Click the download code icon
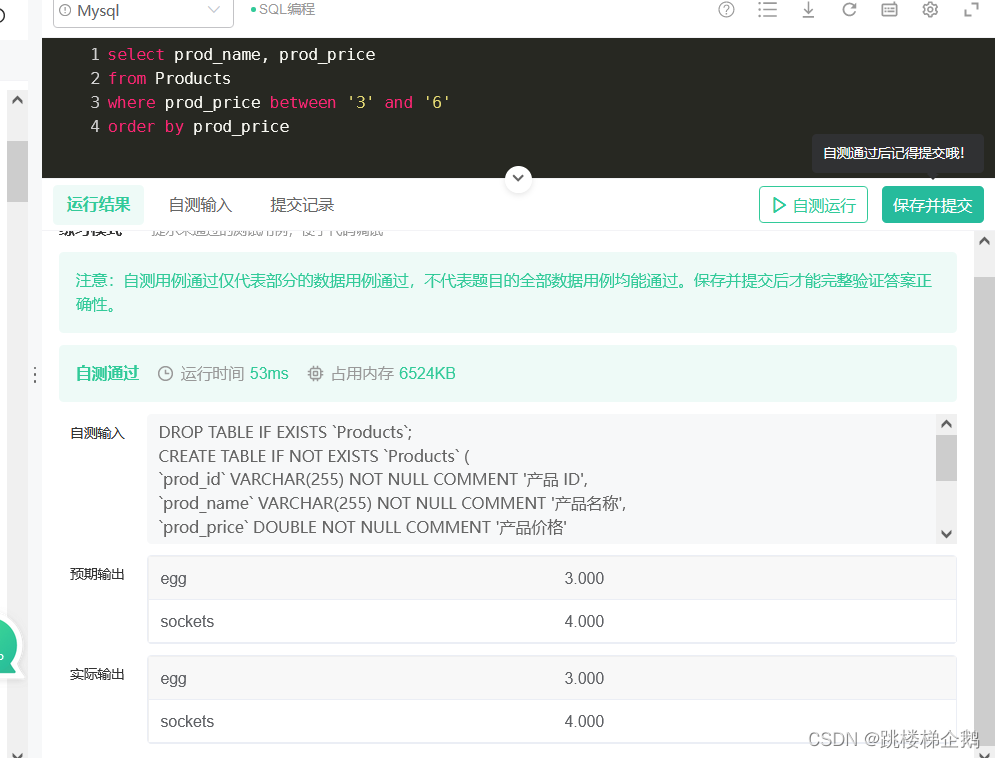The height and width of the screenshot is (758, 995). (808, 9)
